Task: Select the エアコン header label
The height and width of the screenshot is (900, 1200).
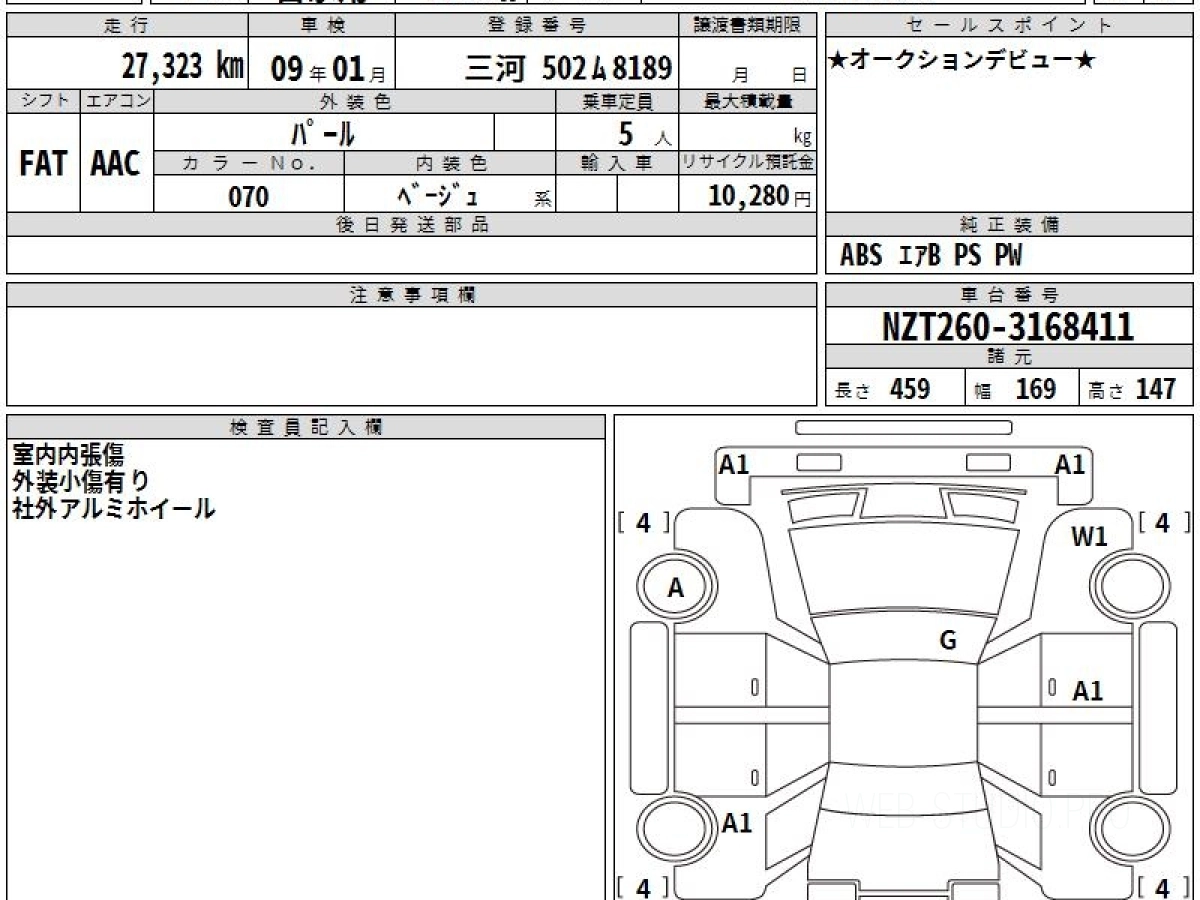Action: [117, 101]
